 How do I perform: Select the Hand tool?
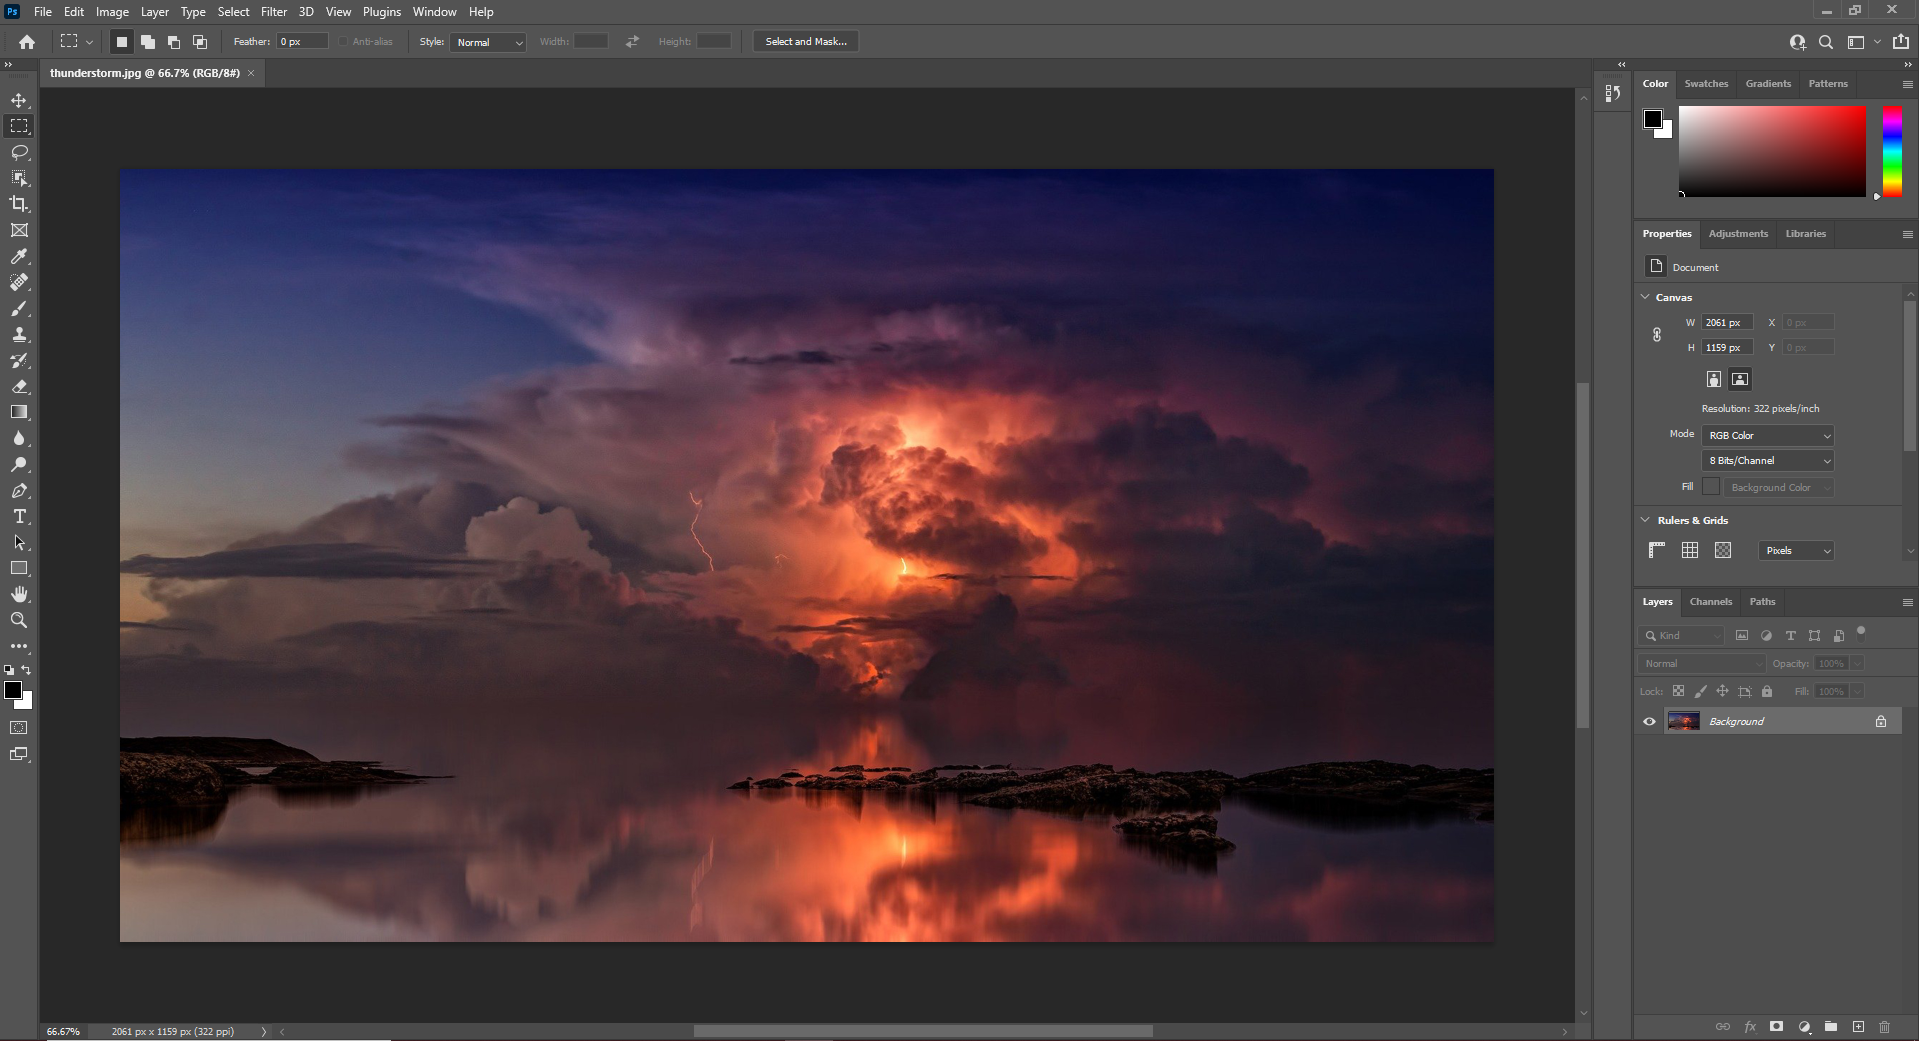(x=19, y=594)
